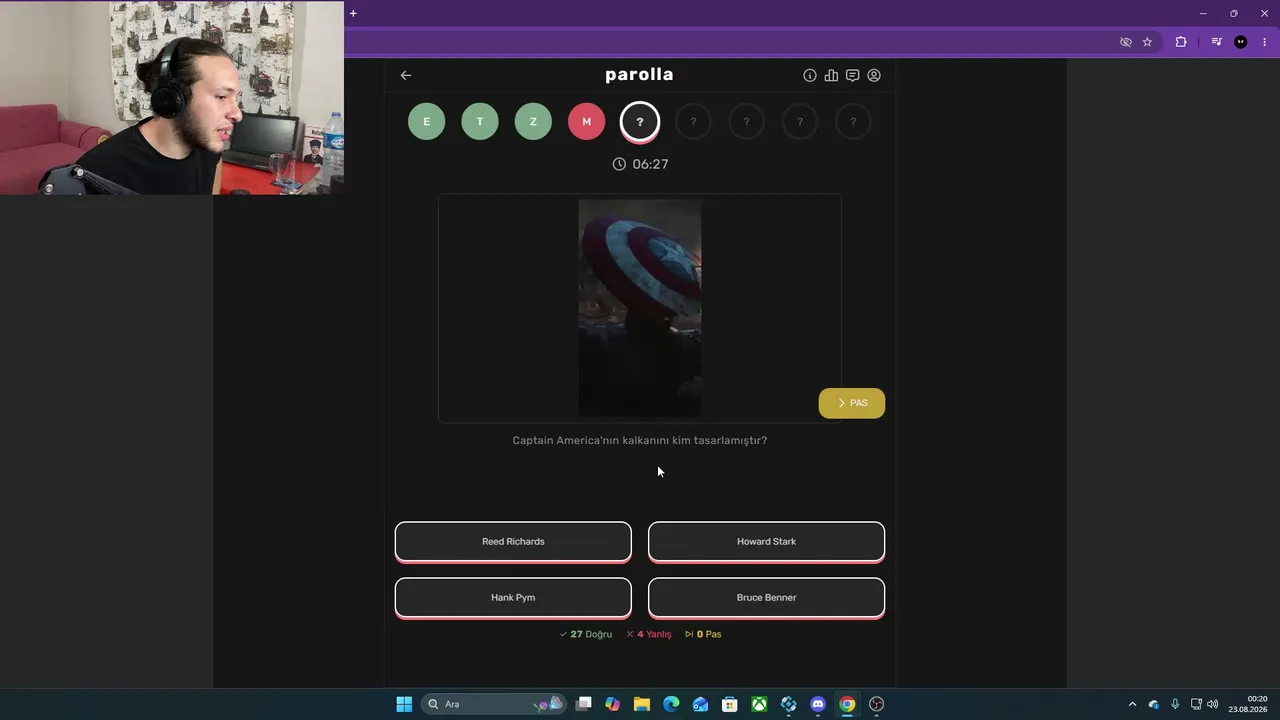Viewport: 1280px width, 720px height.
Task: Open the blue diamond app on the taskbar
Action: pos(789,704)
